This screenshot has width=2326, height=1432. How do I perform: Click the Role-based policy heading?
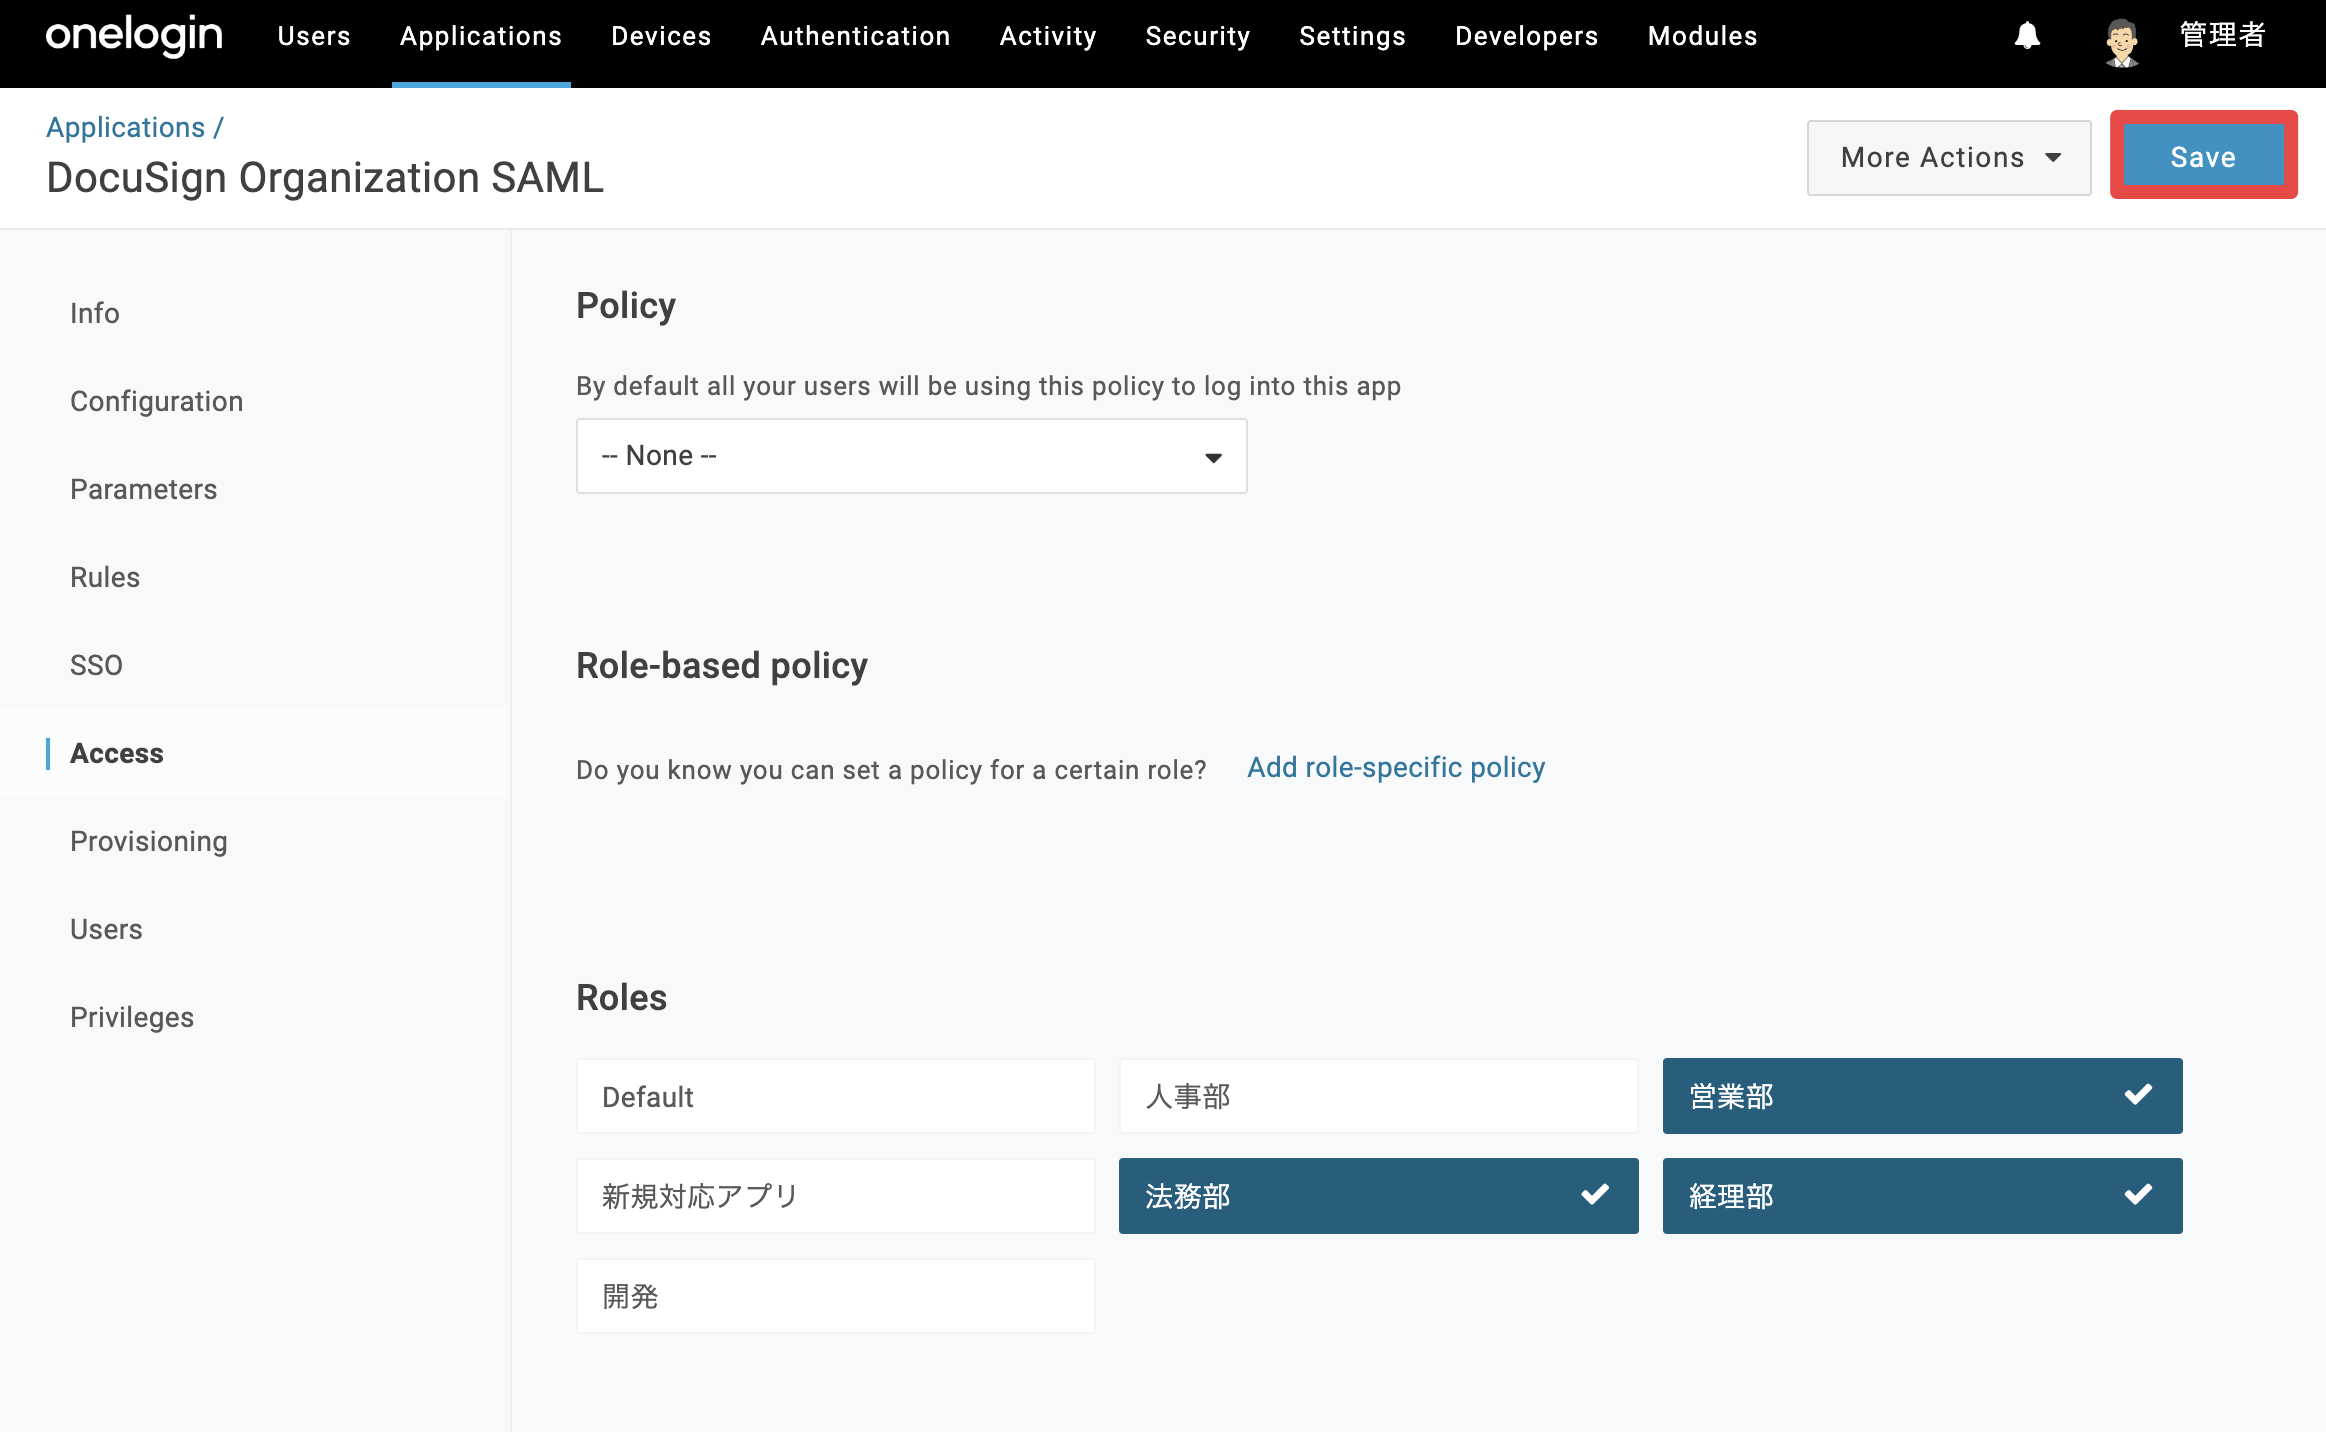722,665
